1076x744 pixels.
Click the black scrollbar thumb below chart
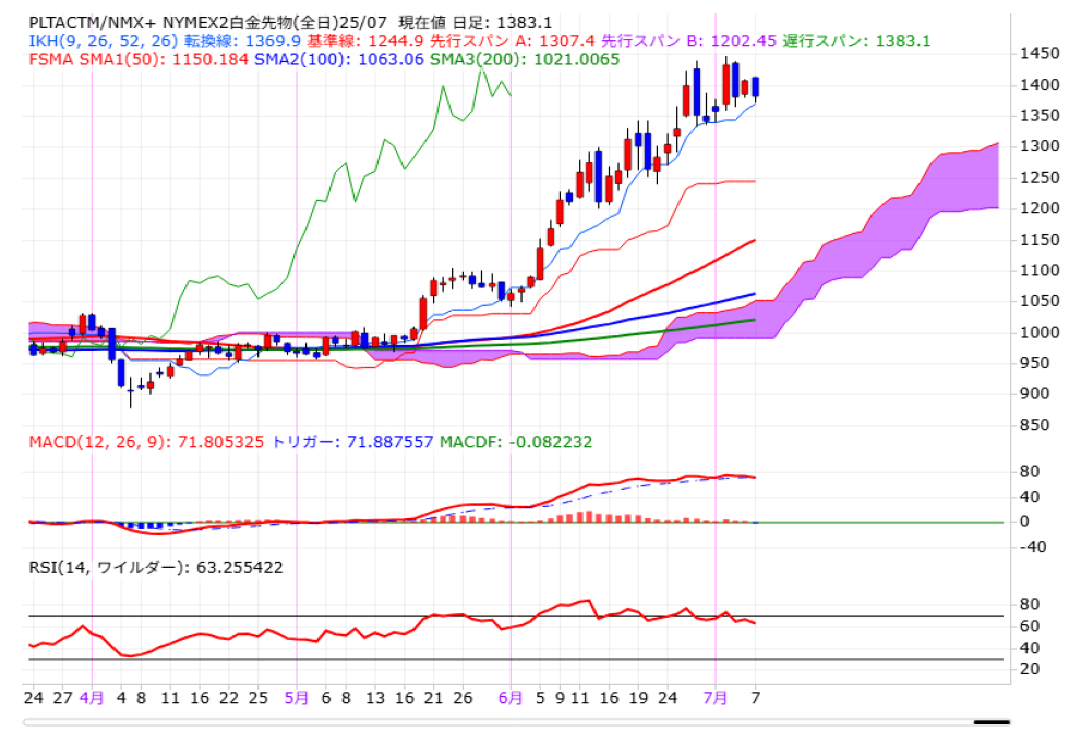coord(992,722)
